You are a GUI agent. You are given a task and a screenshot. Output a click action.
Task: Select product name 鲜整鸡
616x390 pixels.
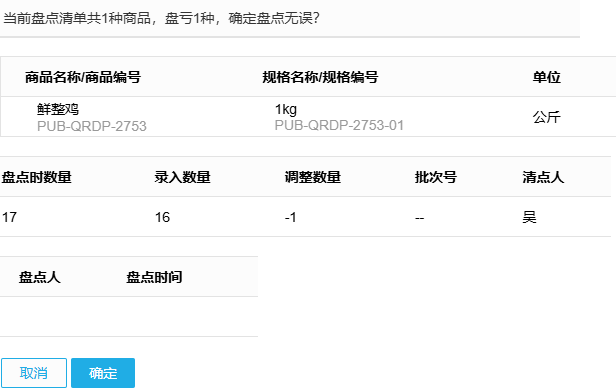click(58, 109)
